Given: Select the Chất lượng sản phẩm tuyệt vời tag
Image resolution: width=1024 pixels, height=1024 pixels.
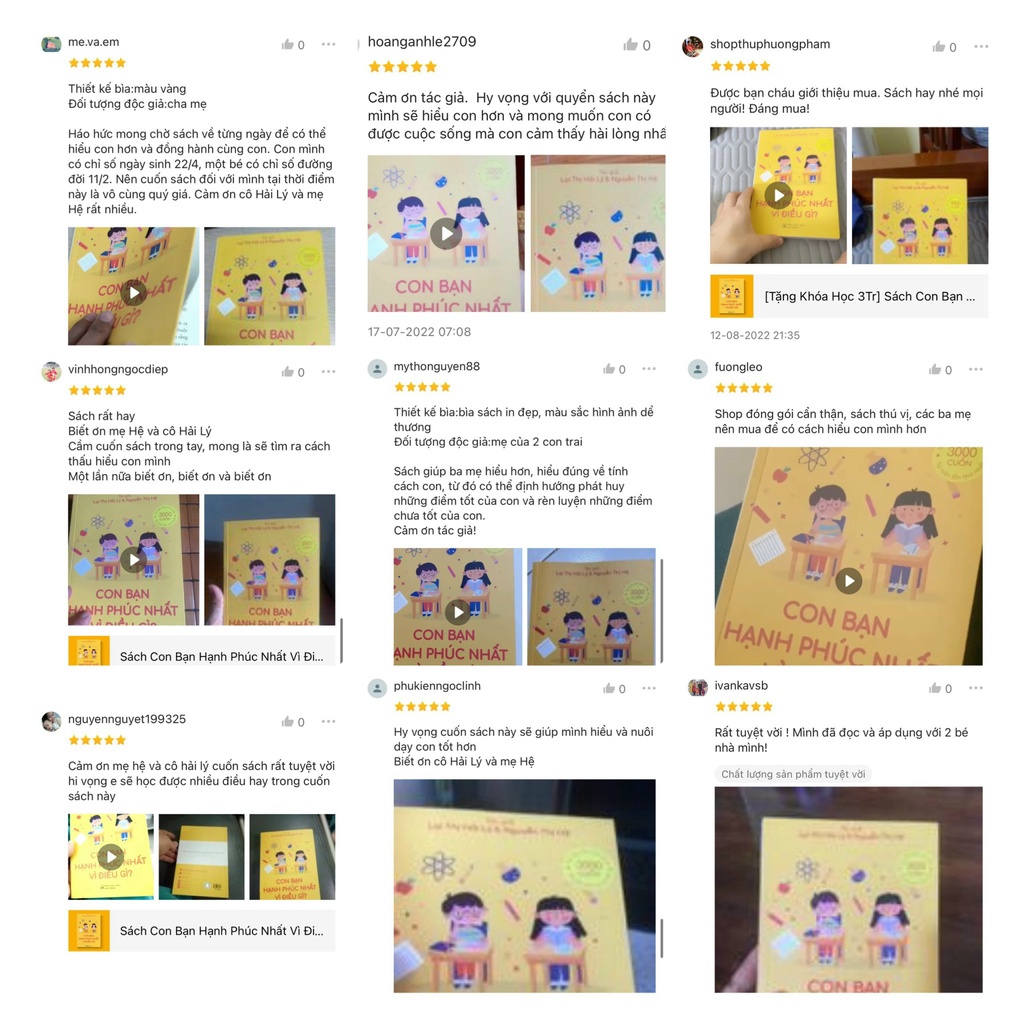Looking at the screenshot, I should (793, 775).
